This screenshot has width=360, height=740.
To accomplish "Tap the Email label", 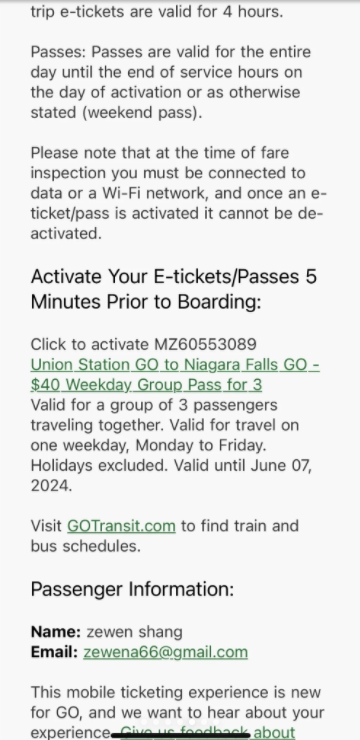I will 54,652.
